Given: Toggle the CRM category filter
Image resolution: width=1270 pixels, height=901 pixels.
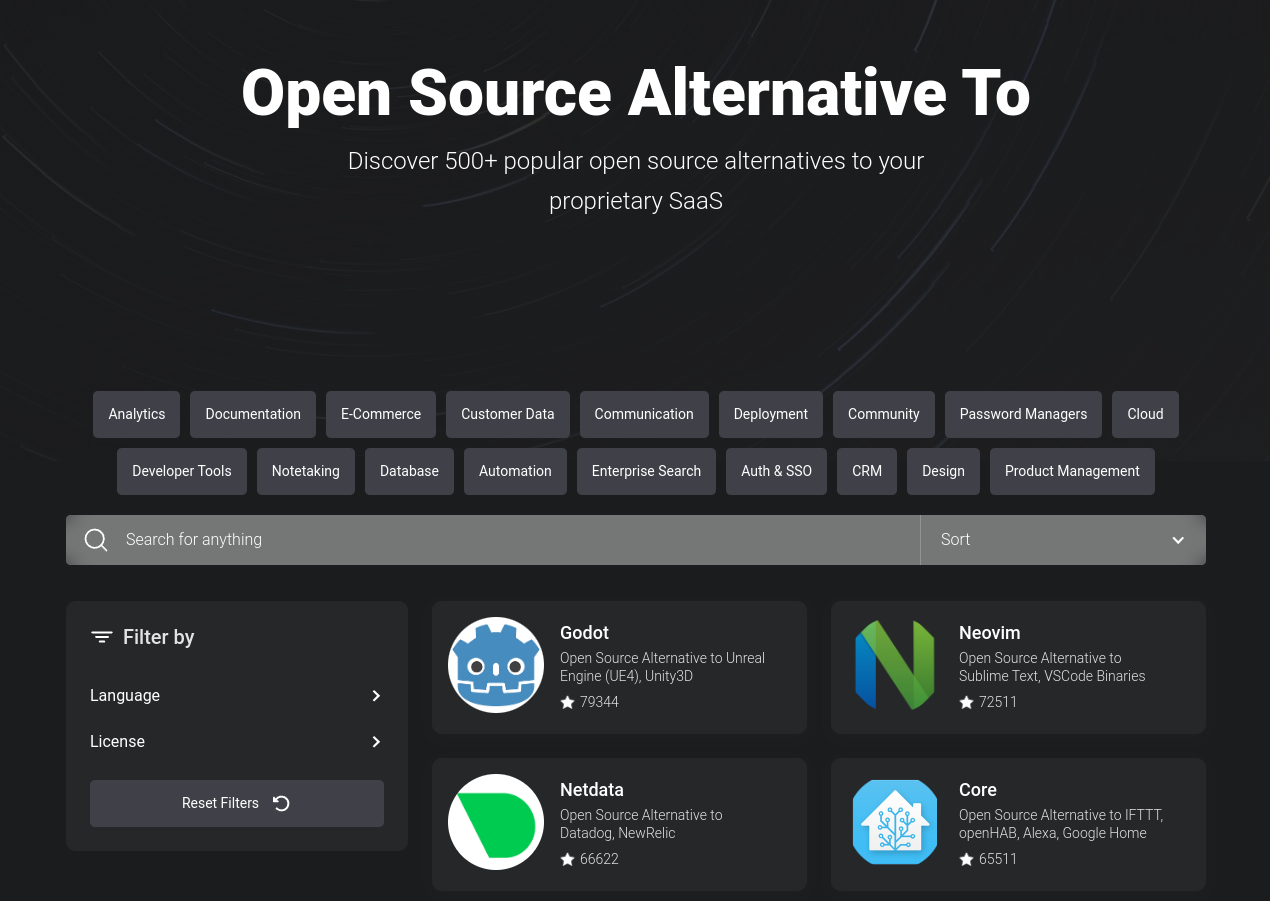Looking at the screenshot, I should (867, 471).
